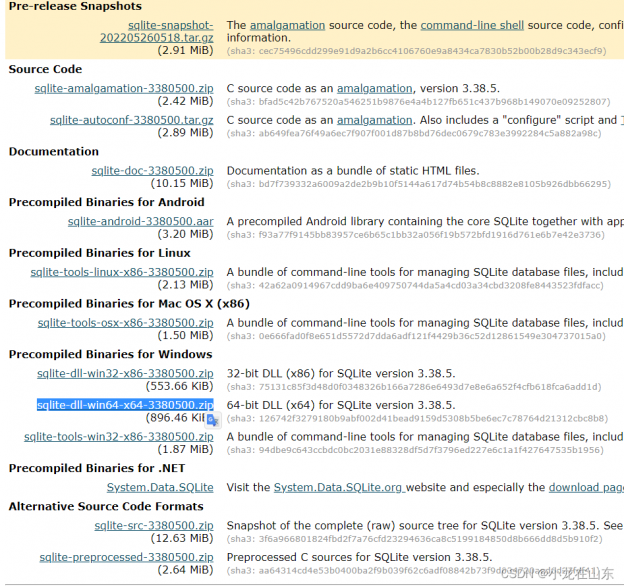624x586 pixels.
Task: Download sqlite-doc-3380500.zip documentation bundle
Action: click(152, 171)
